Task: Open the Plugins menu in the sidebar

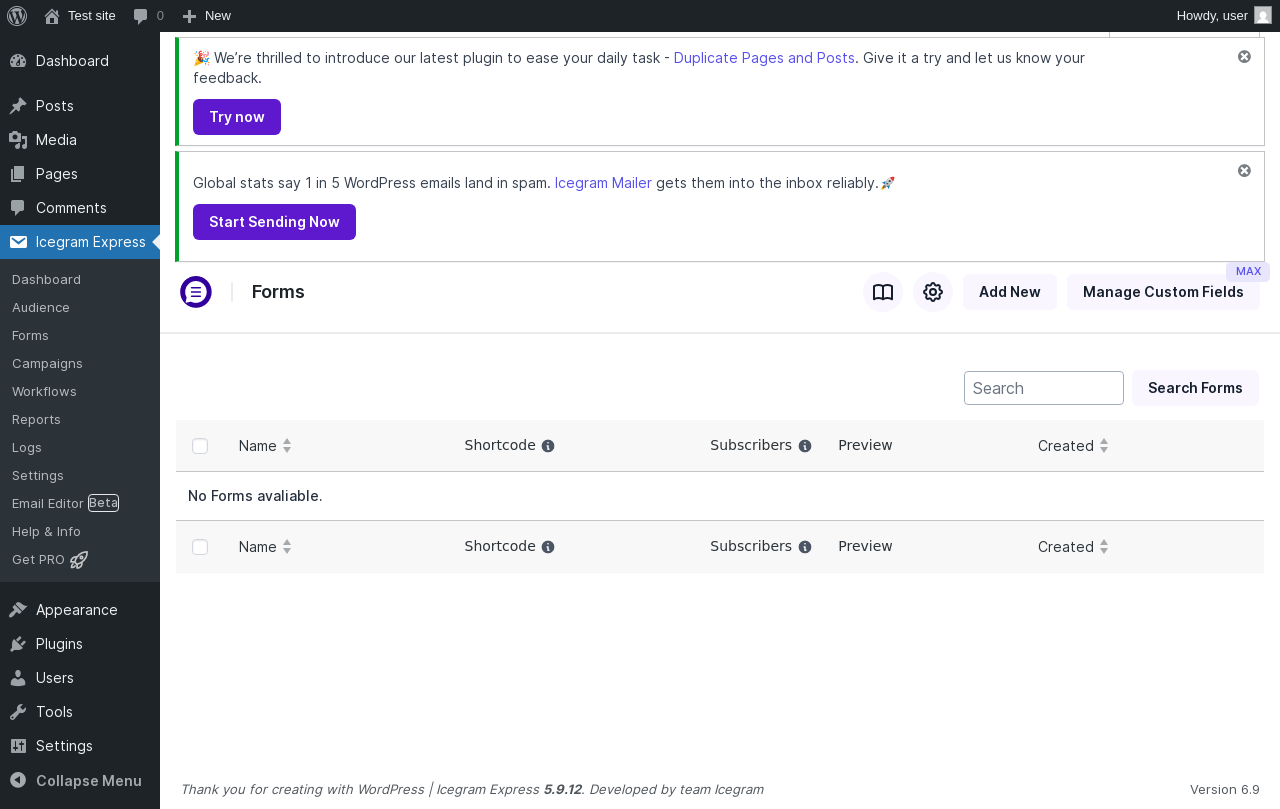Action: click(x=59, y=644)
